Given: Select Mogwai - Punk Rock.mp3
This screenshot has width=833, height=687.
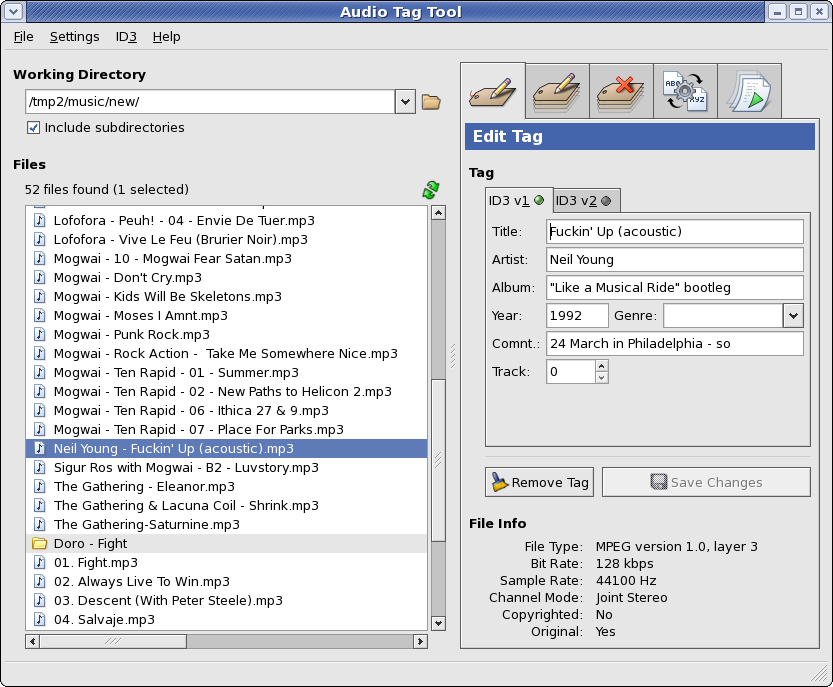Looking at the screenshot, I should pyautogui.click(x=226, y=335).
